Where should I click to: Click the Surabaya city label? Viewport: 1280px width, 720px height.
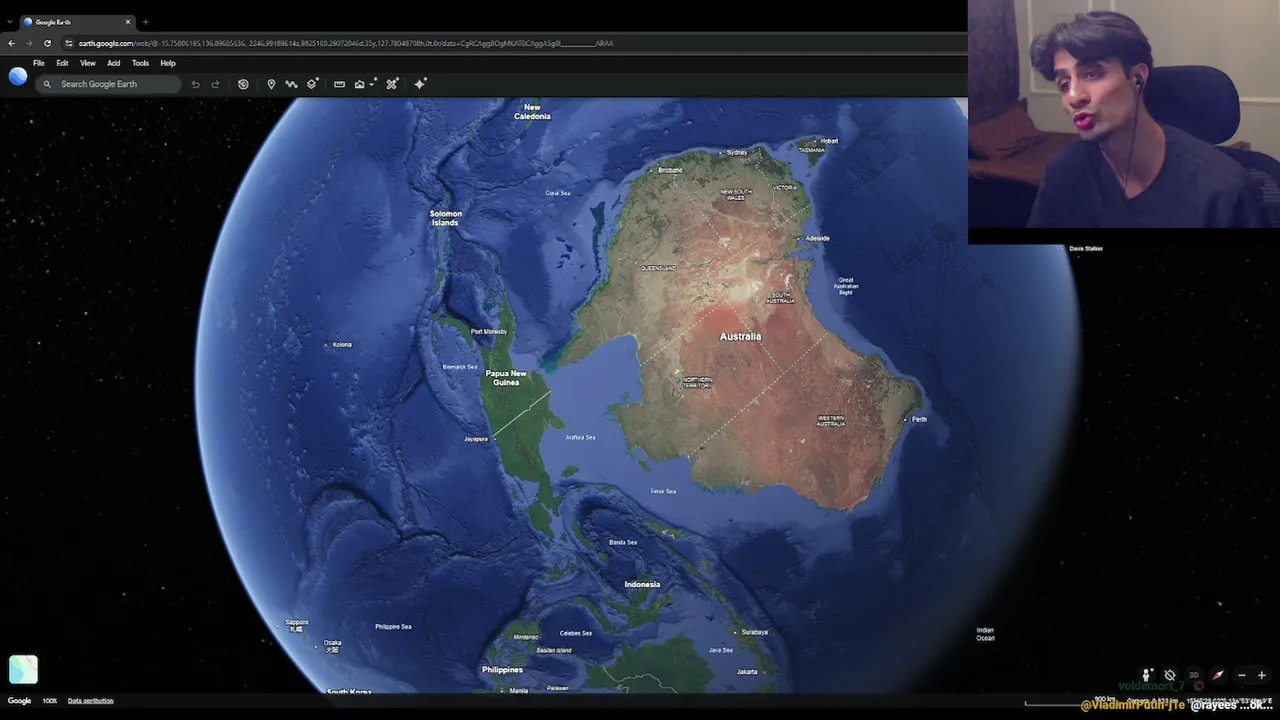(754, 632)
